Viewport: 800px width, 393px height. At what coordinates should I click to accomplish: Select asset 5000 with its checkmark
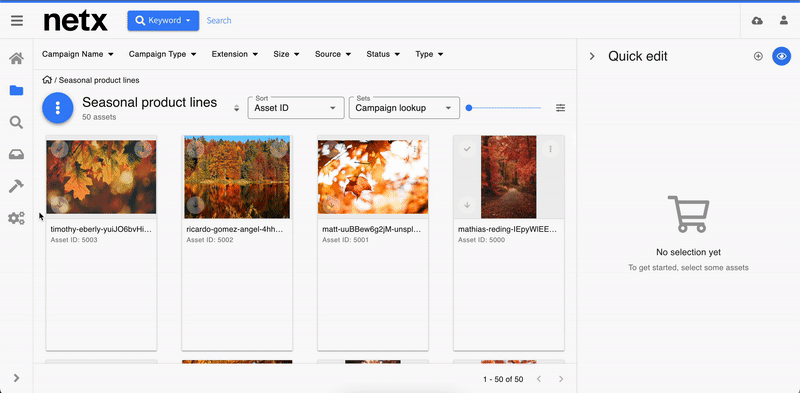click(467, 149)
